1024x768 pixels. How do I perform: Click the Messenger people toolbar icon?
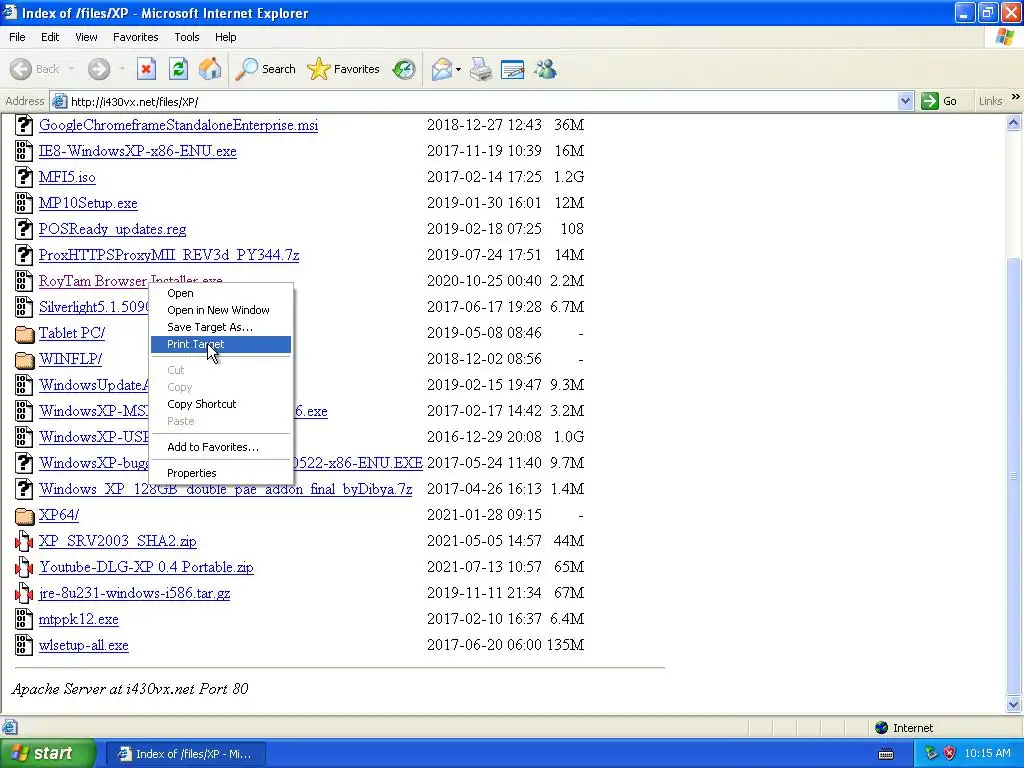point(545,69)
